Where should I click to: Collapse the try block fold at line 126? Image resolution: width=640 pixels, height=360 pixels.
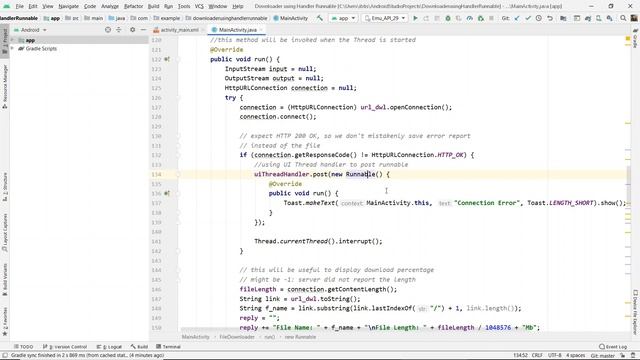click(x=178, y=98)
